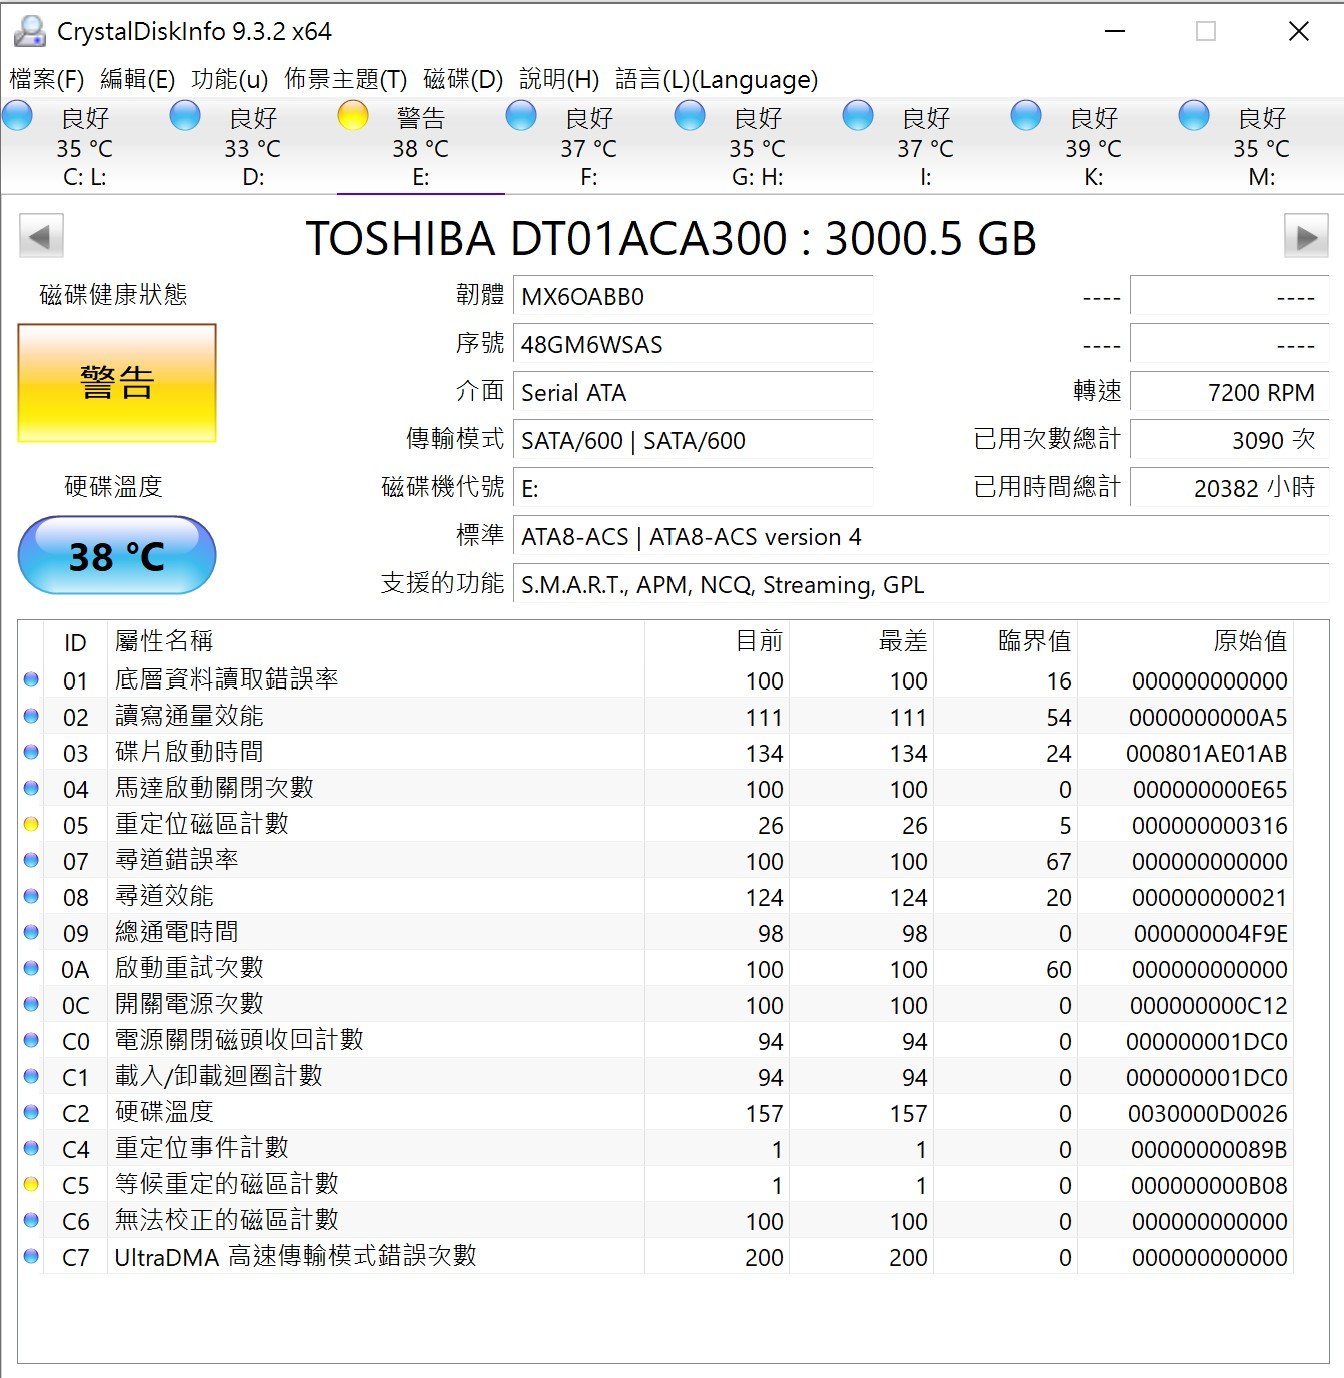Viewport: 1344px width, 1378px height.
Task: Click the status dot for attribute 09
Action: [x=31, y=932]
